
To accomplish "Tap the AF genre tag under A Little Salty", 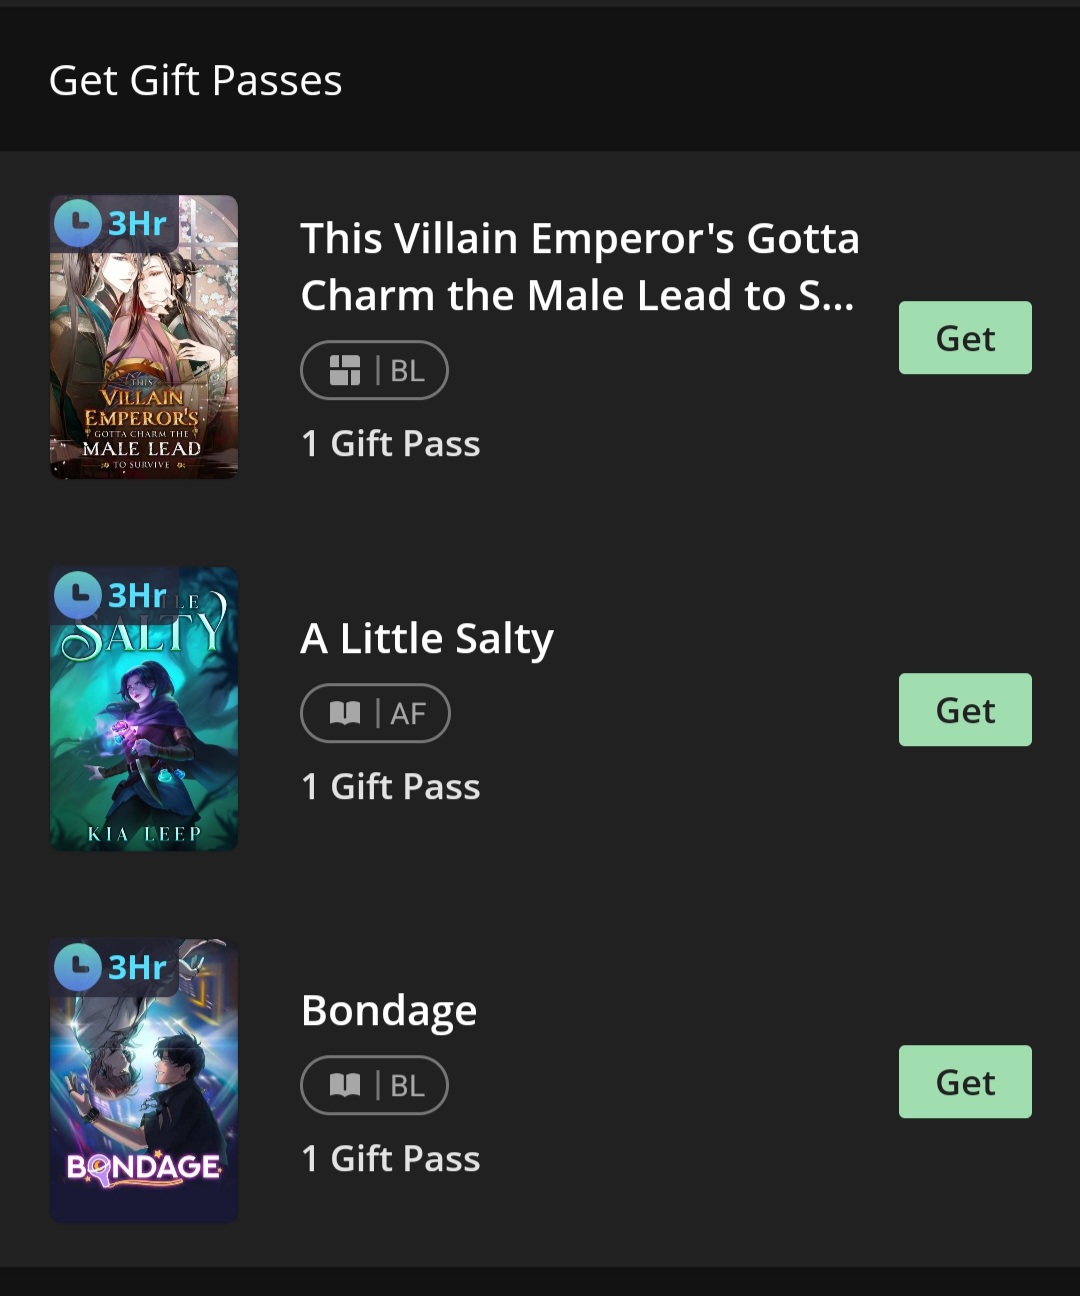I will (375, 713).
